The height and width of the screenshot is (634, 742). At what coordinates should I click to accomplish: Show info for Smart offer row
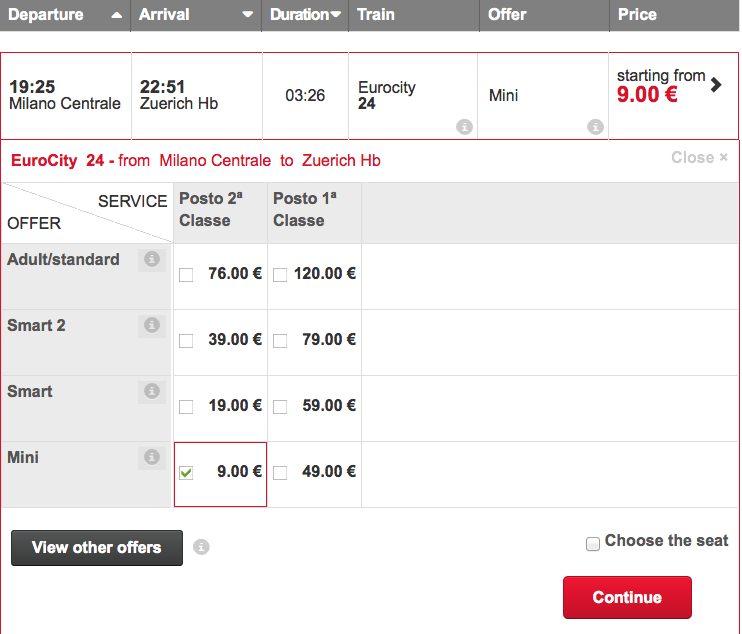tap(152, 392)
